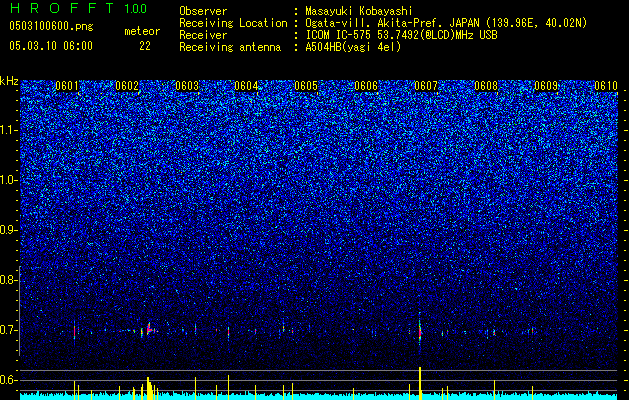Click the Receiving antenna field label
Image resolution: width=629 pixels, height=400 pixels.
pyautogui.click(x=230, y=47)
